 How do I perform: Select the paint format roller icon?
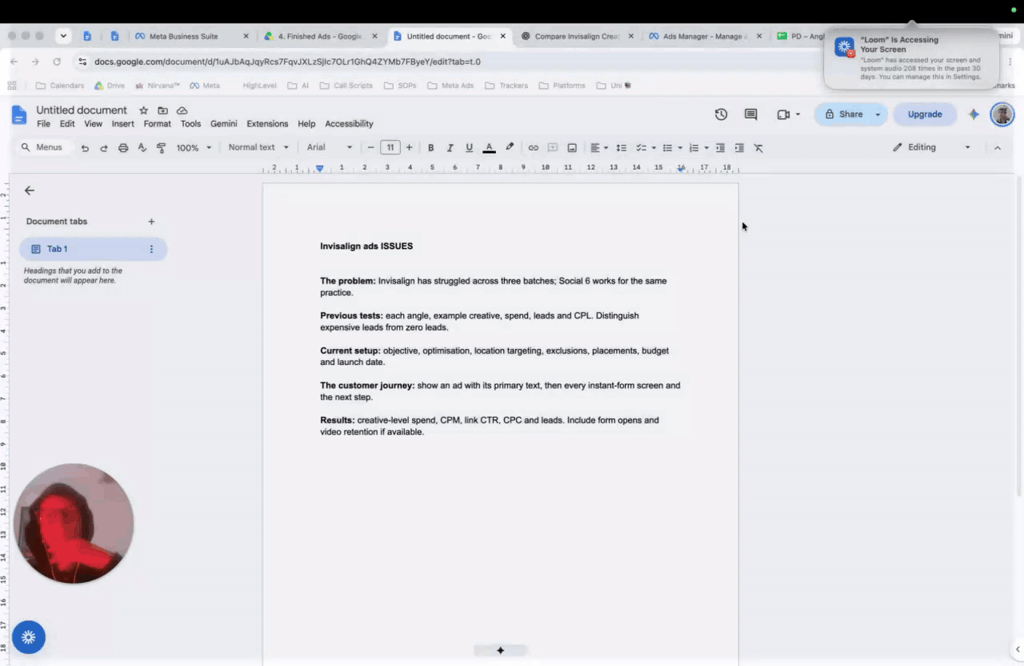click(161, 148)
